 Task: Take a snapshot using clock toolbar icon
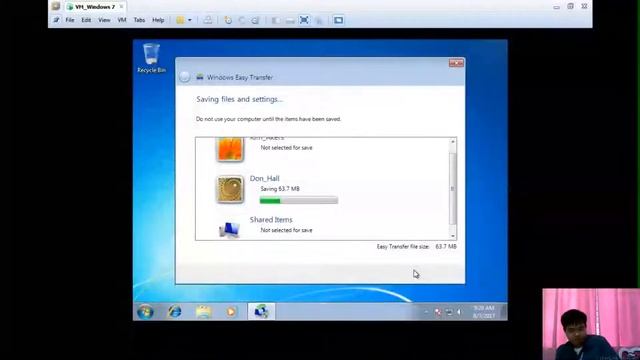(x=228, y=20)
